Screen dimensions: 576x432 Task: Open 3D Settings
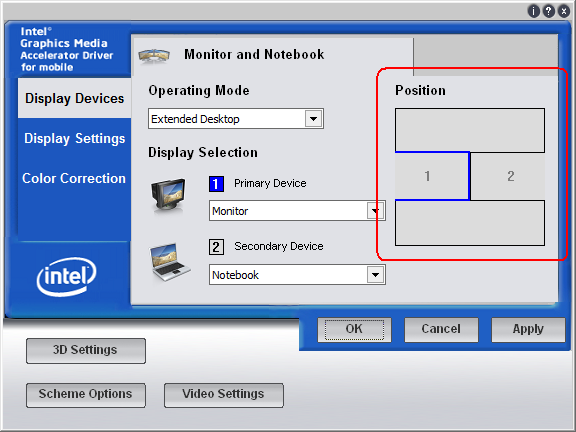(86, 350)
